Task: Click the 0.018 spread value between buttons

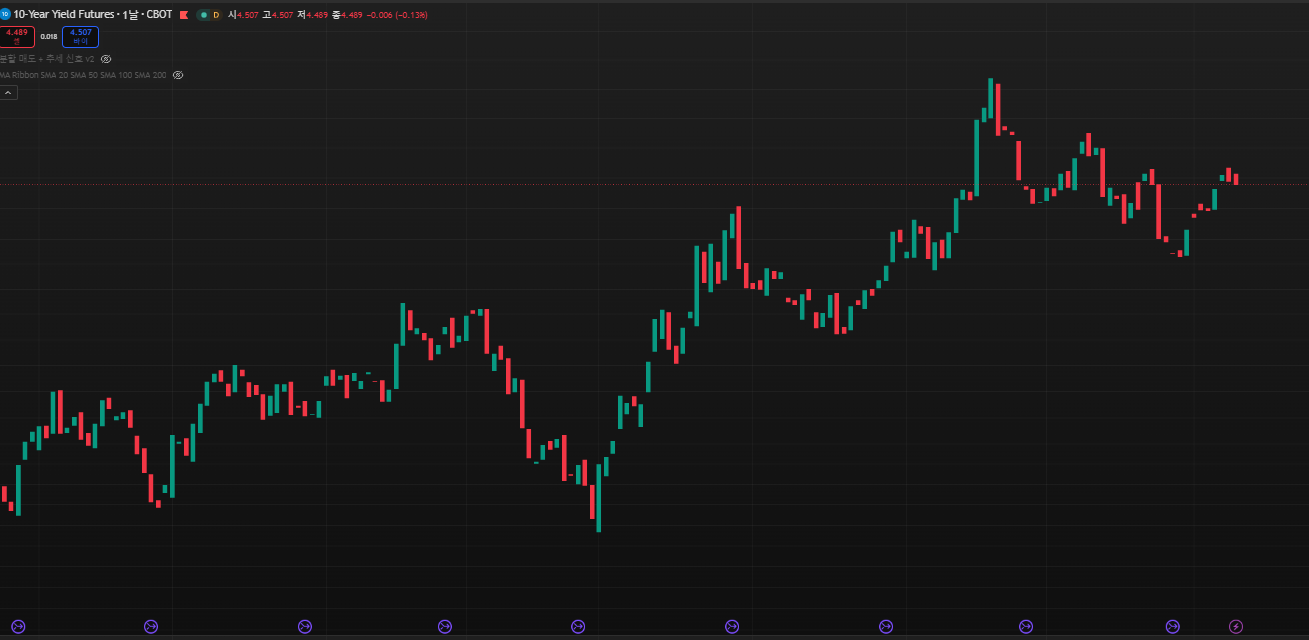Action: coord(48,37)
